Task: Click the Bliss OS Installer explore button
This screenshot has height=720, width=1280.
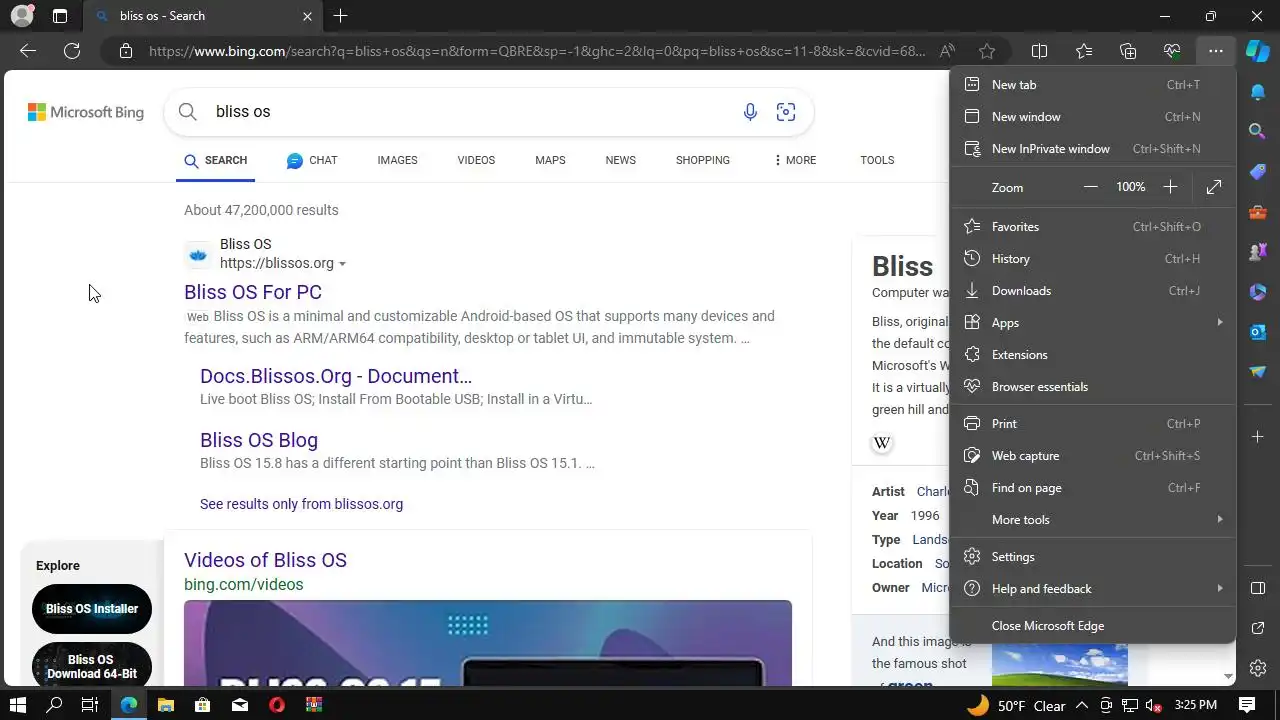Action: coord(92,609)
